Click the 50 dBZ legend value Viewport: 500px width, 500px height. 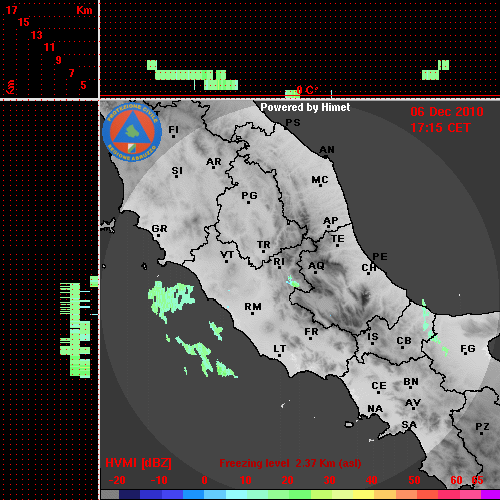[x=414, y=480]
